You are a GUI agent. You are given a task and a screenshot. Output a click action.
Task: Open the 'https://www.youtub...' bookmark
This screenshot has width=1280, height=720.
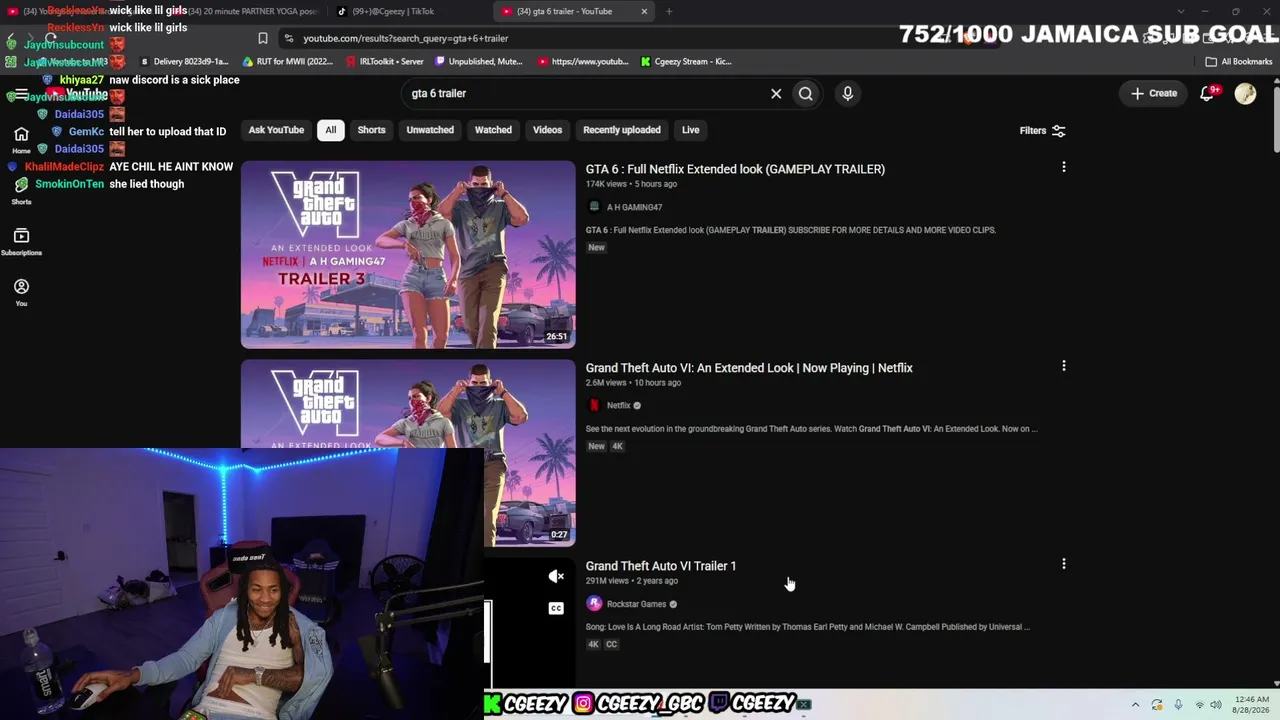[x=583, y=61]
